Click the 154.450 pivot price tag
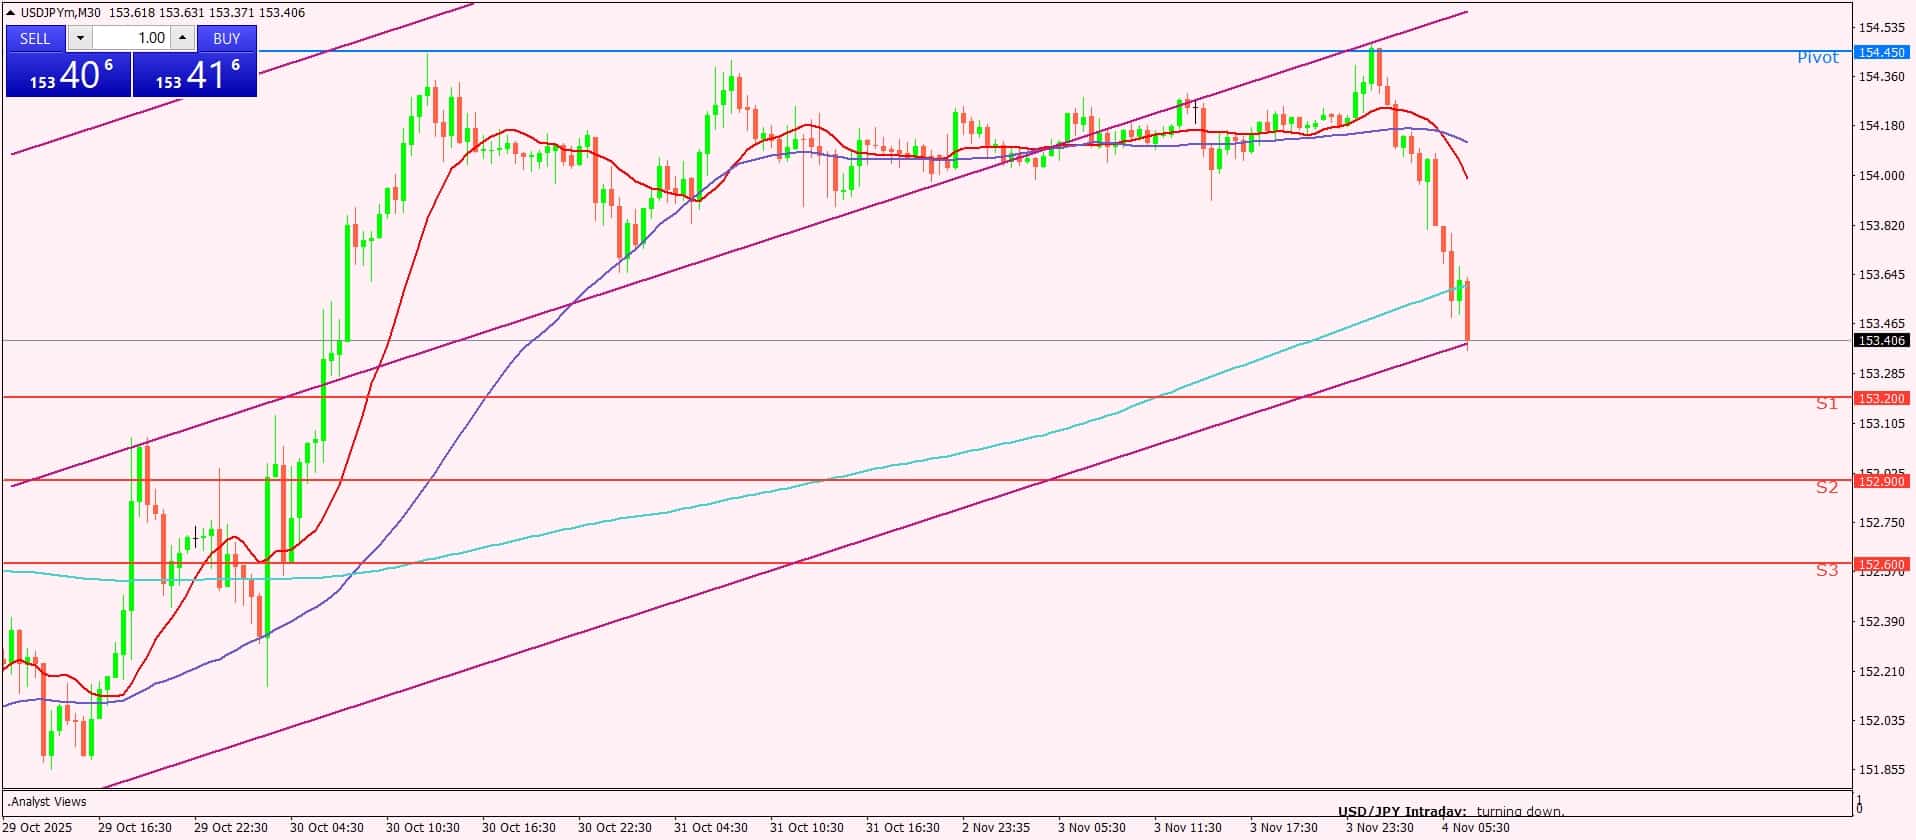The image size is (1916, 840). [1881, 52]
